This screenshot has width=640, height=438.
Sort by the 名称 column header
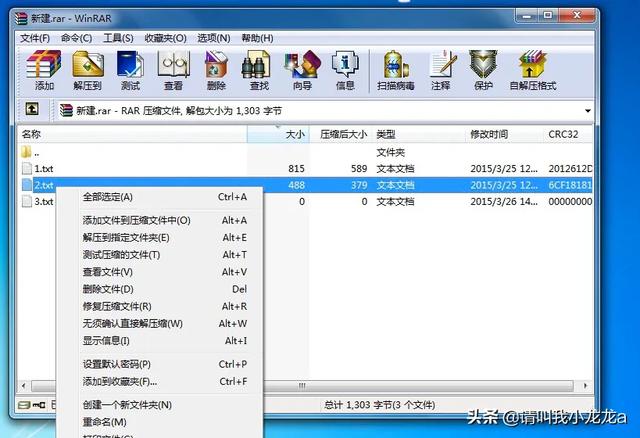coord(132,134)
